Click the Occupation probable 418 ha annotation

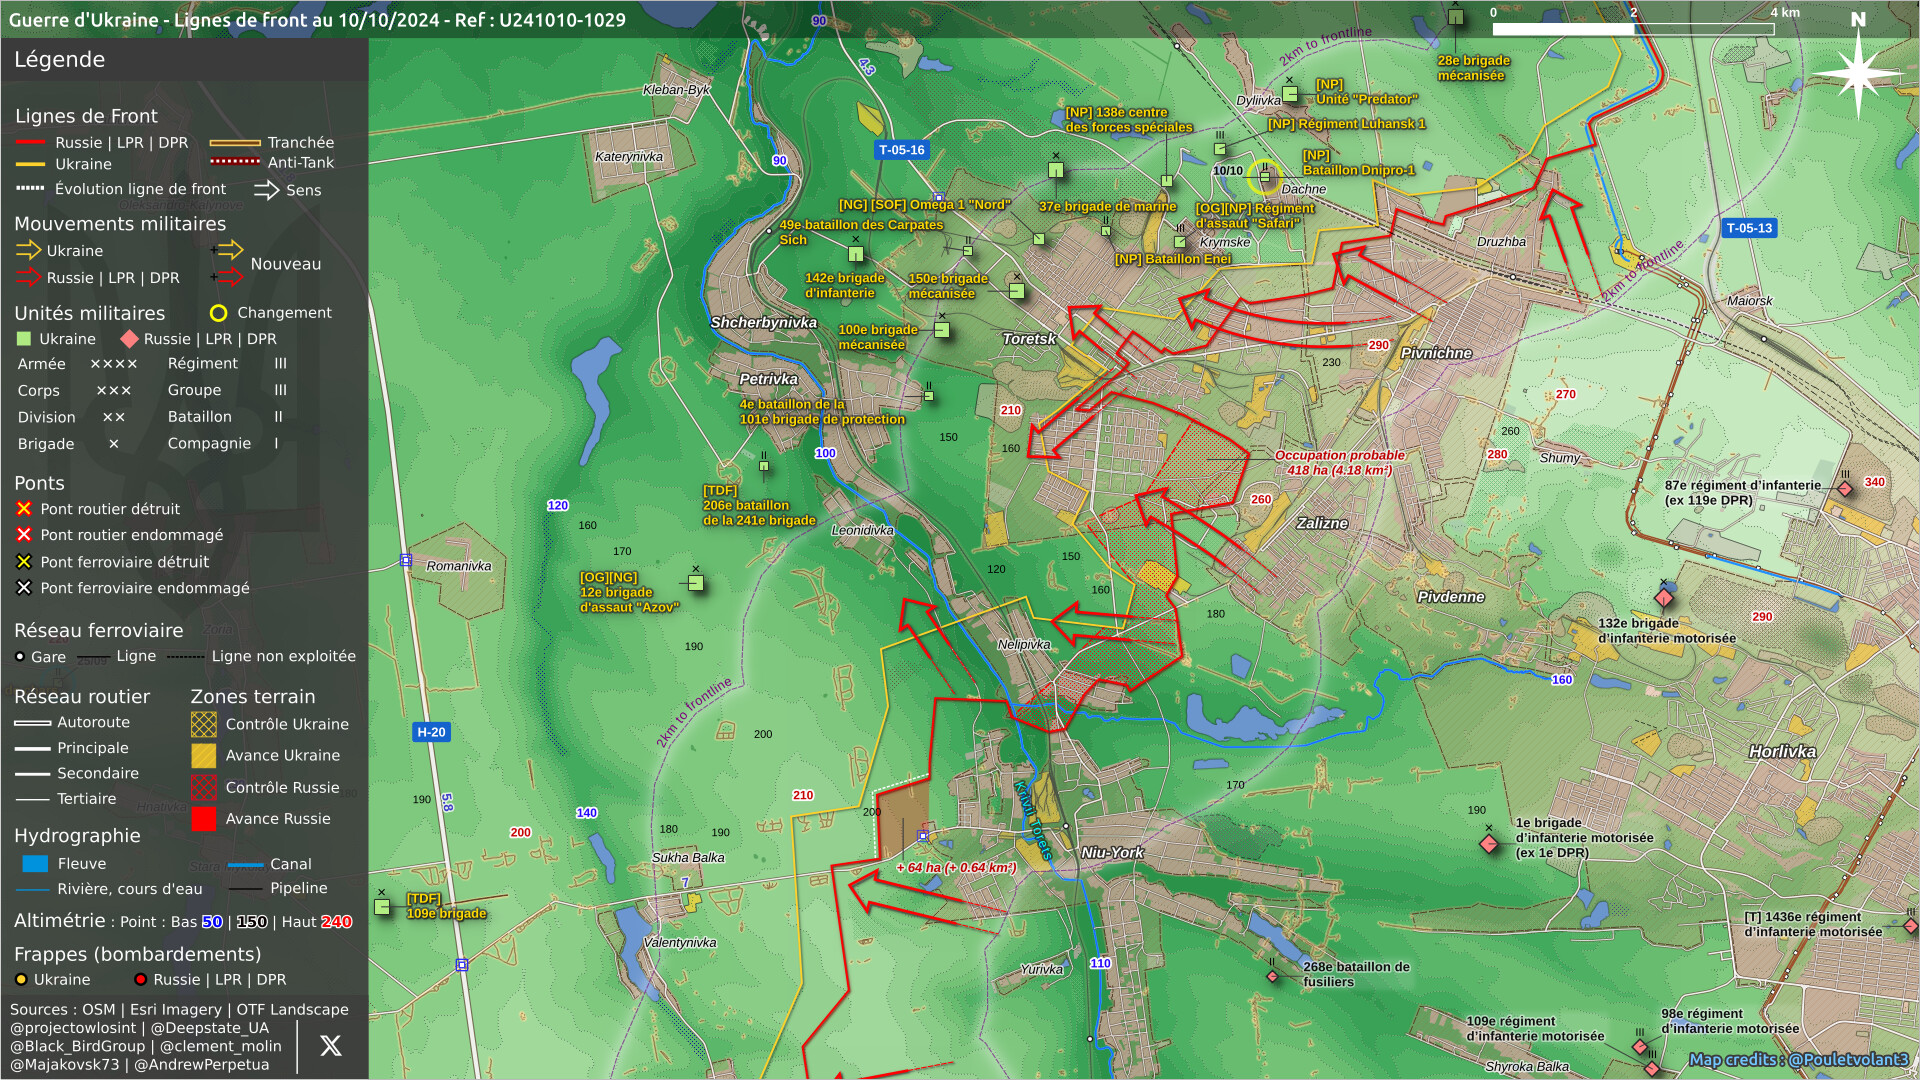[x=1339, y=462]
